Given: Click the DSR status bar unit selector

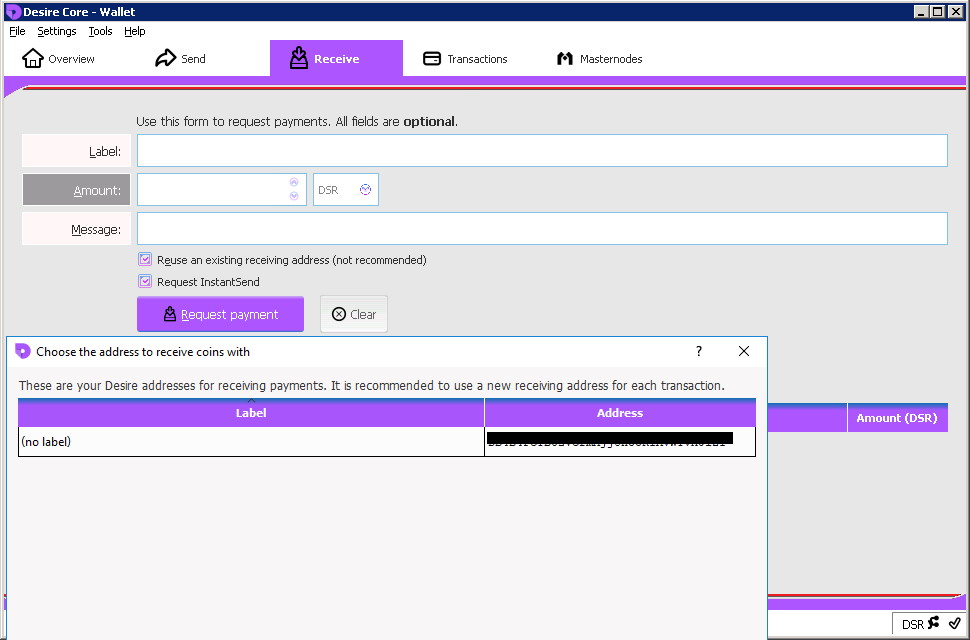Looking at the screenshot, I should tap(912, 624).
